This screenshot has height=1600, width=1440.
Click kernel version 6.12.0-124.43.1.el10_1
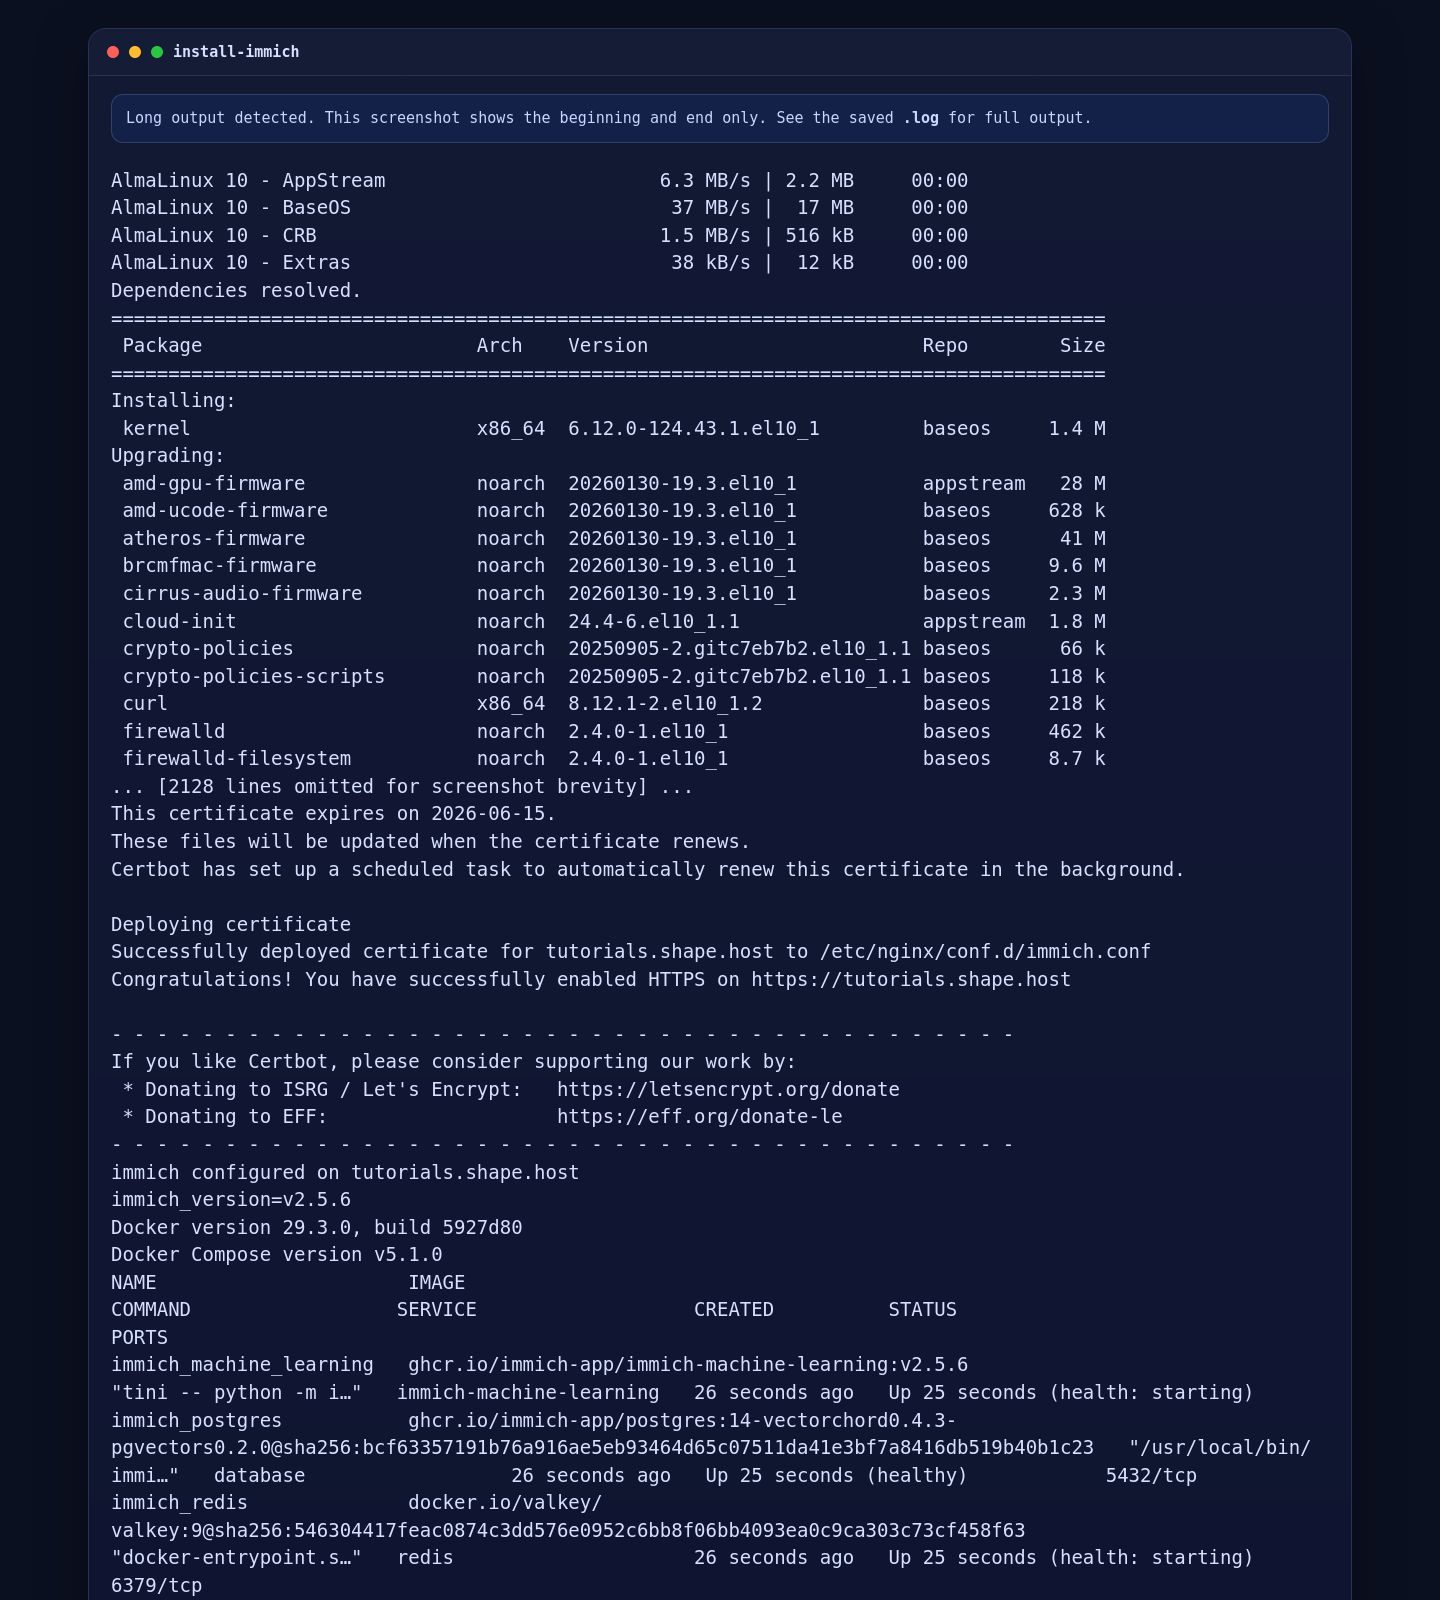click(x=694, y=429)
